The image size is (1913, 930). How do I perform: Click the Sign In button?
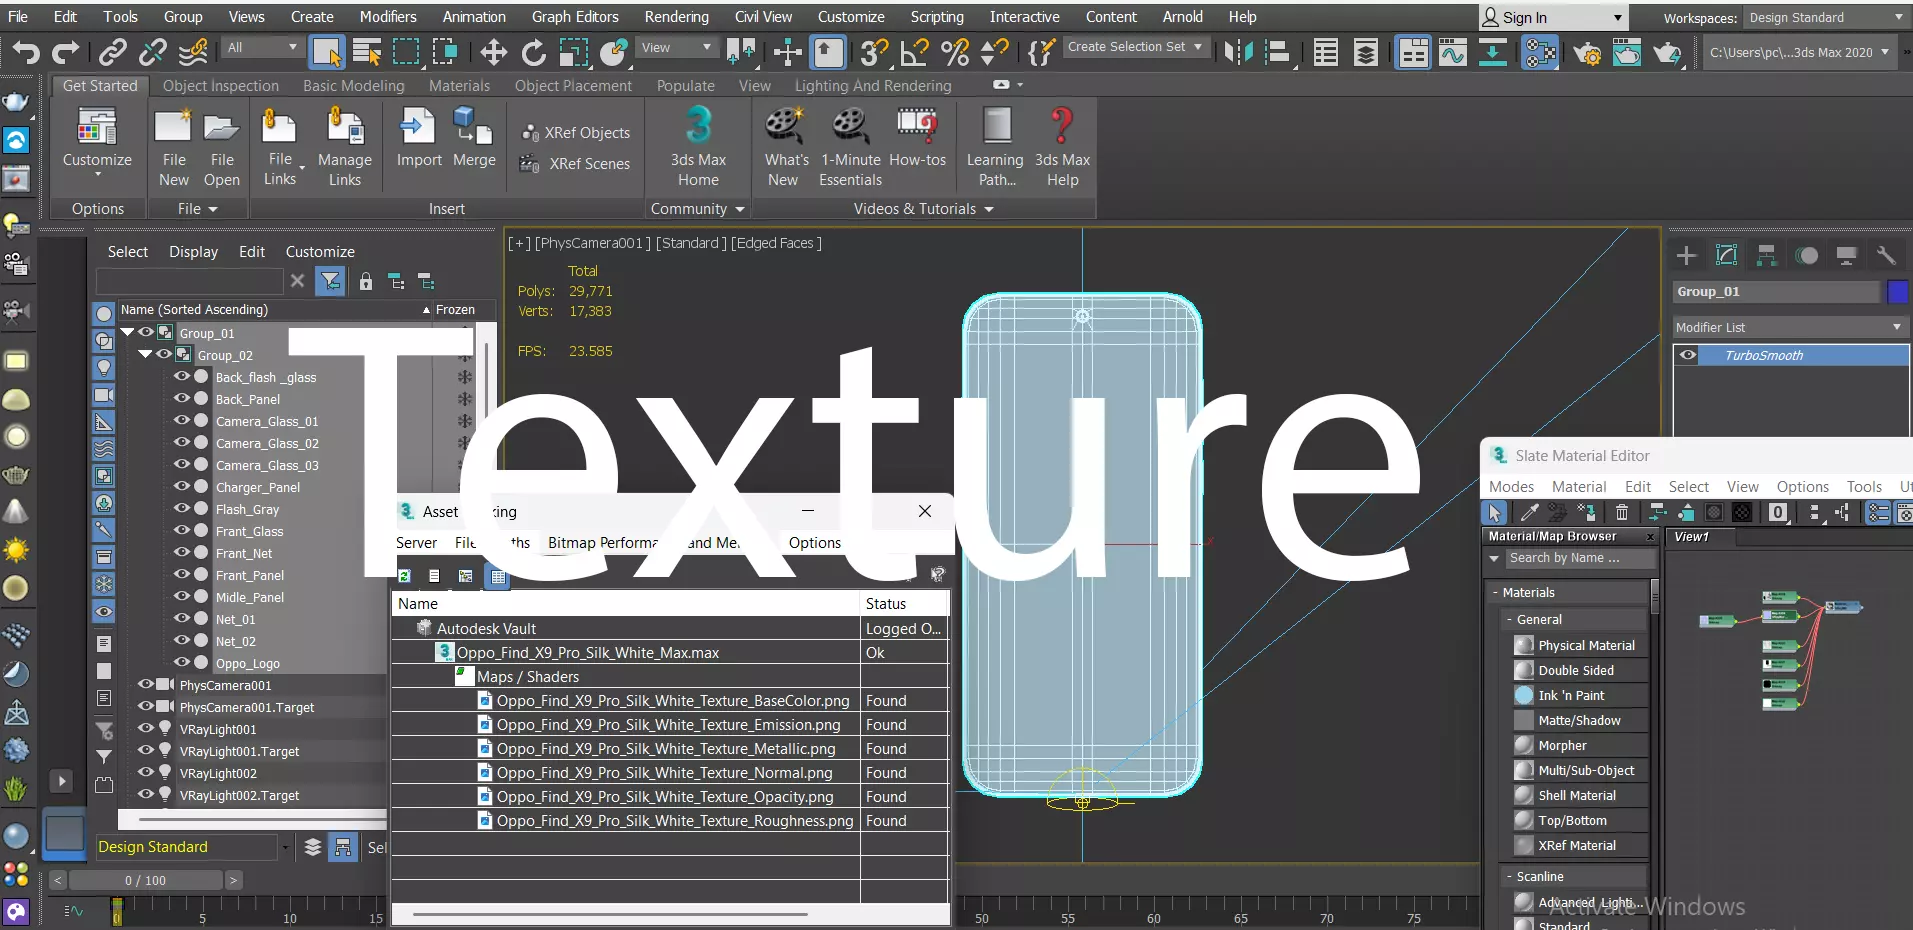(x=1553, y=18)
